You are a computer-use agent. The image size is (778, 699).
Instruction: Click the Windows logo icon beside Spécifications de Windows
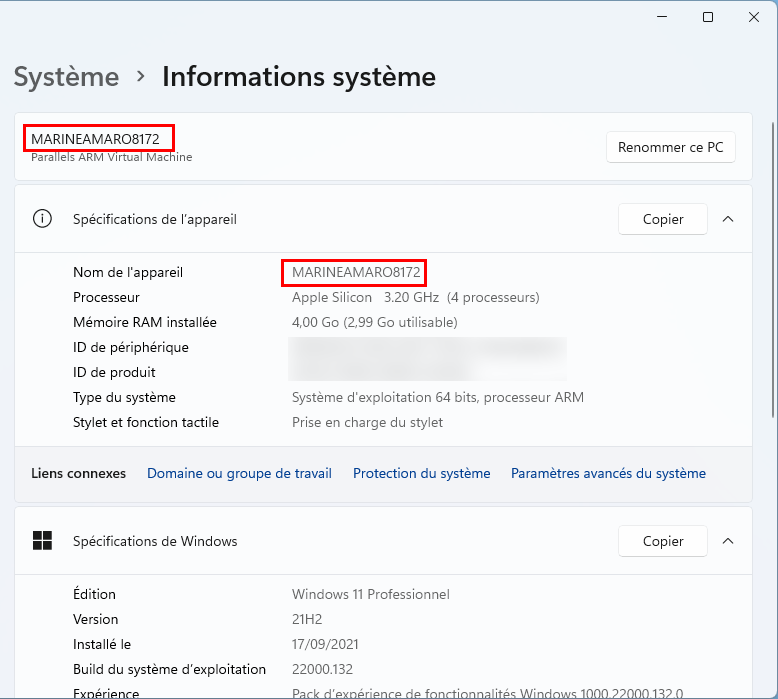(x=42, y=541)
